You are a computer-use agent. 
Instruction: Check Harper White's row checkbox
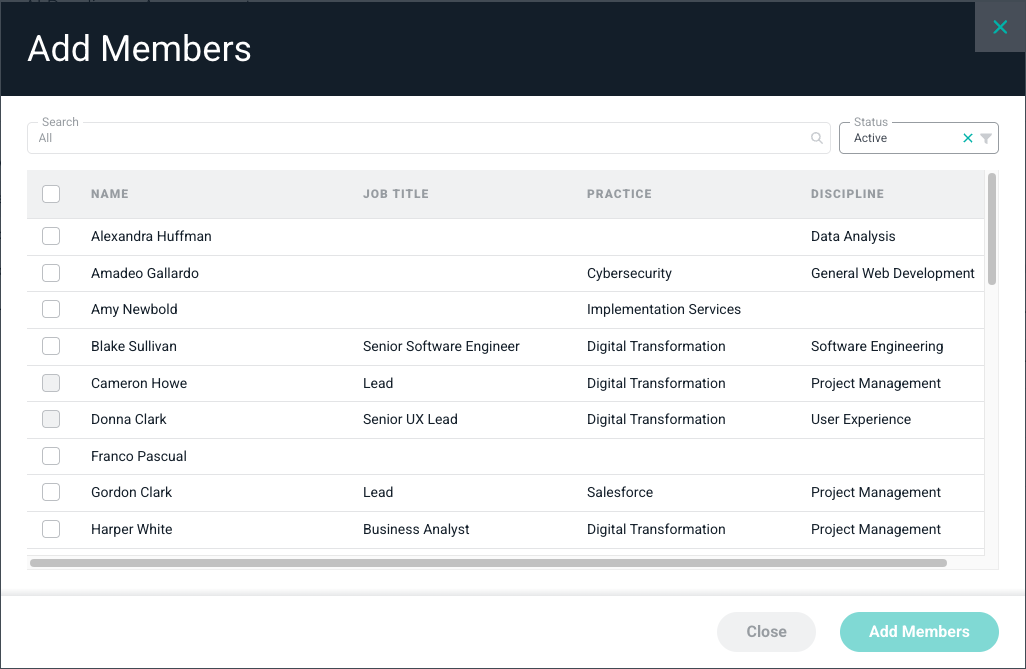coord(51,528)
